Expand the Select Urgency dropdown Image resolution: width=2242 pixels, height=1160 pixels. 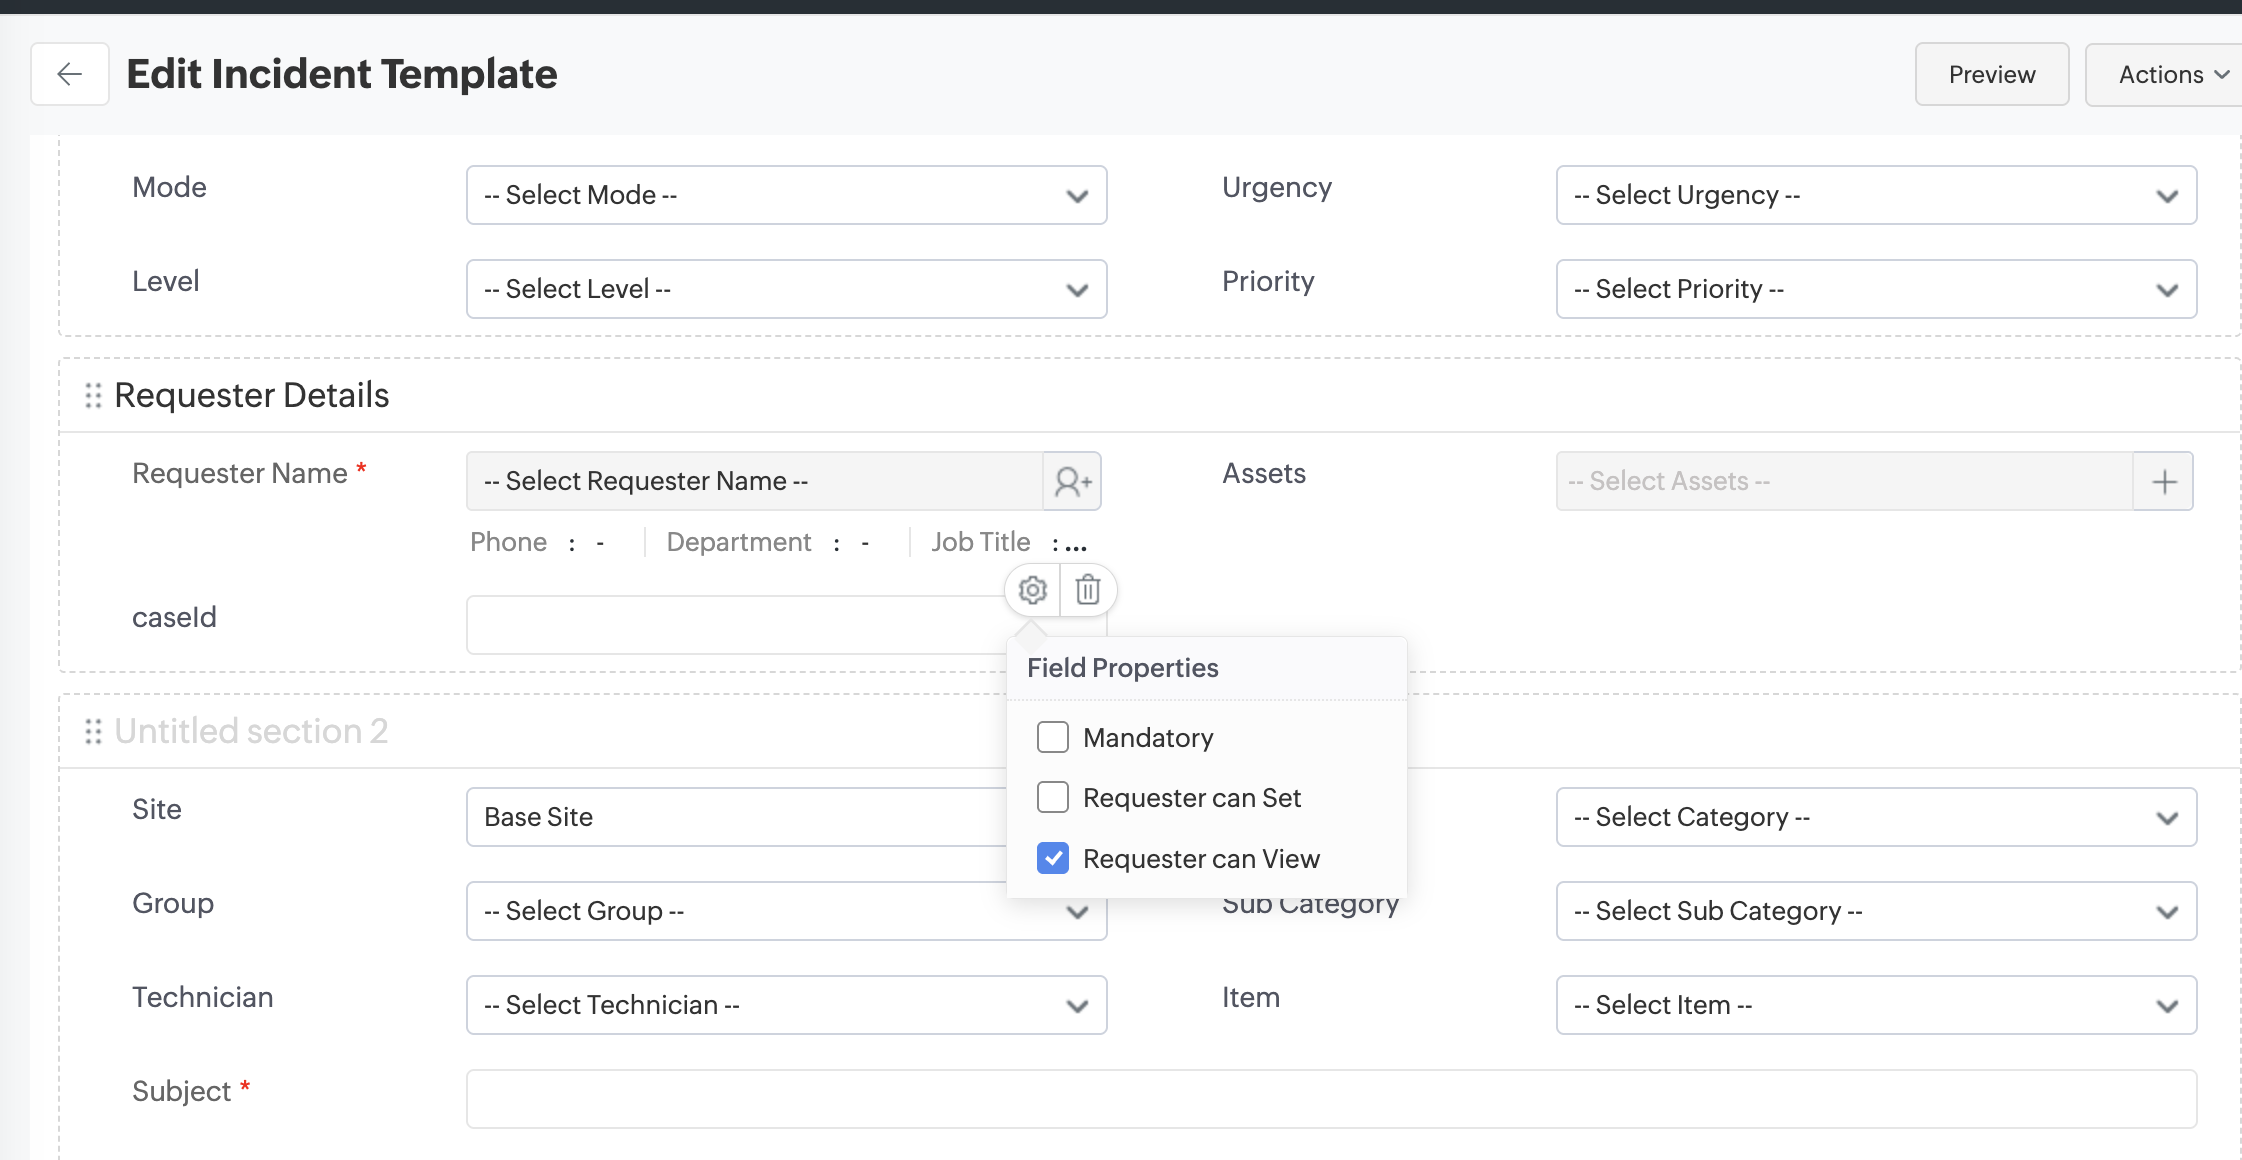pyautogui.click(x=1876, y=195)
